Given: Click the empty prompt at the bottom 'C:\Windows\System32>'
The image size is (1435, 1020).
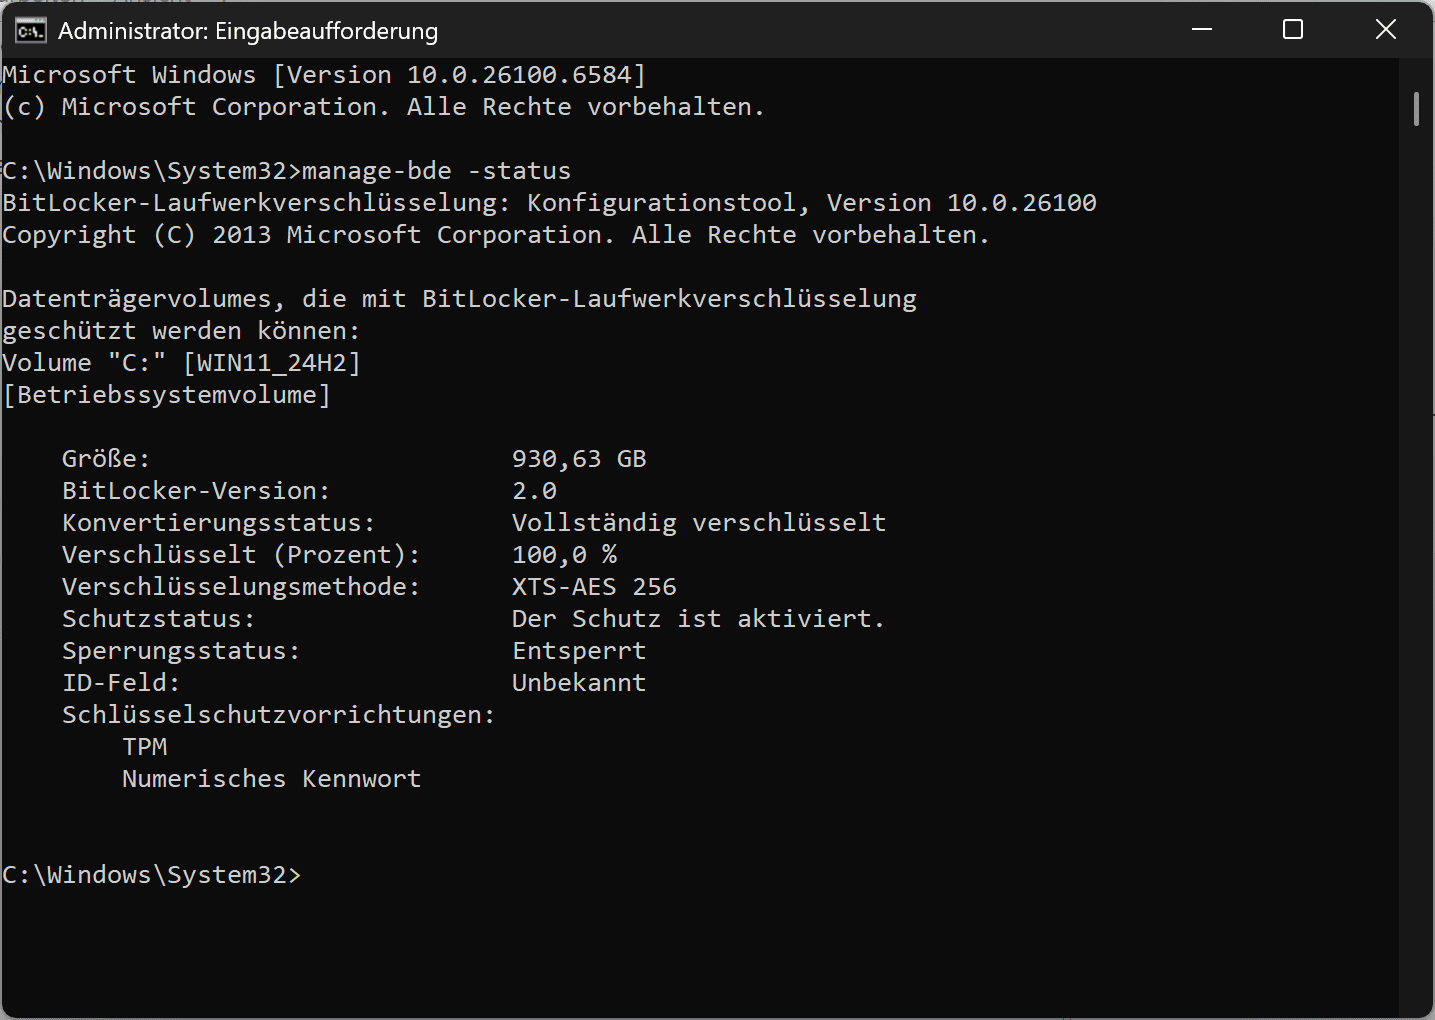Looking at the screenshot, I should [x=152, y=875].
